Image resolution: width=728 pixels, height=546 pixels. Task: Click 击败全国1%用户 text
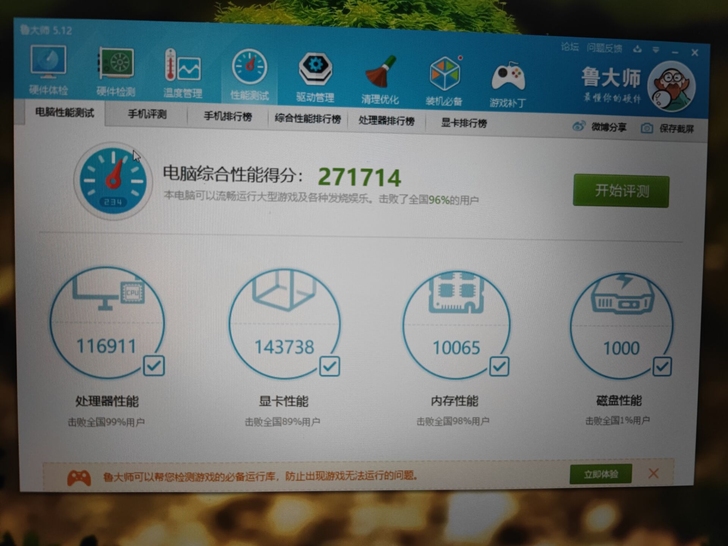pyautogui.click(x=617, y=421)
